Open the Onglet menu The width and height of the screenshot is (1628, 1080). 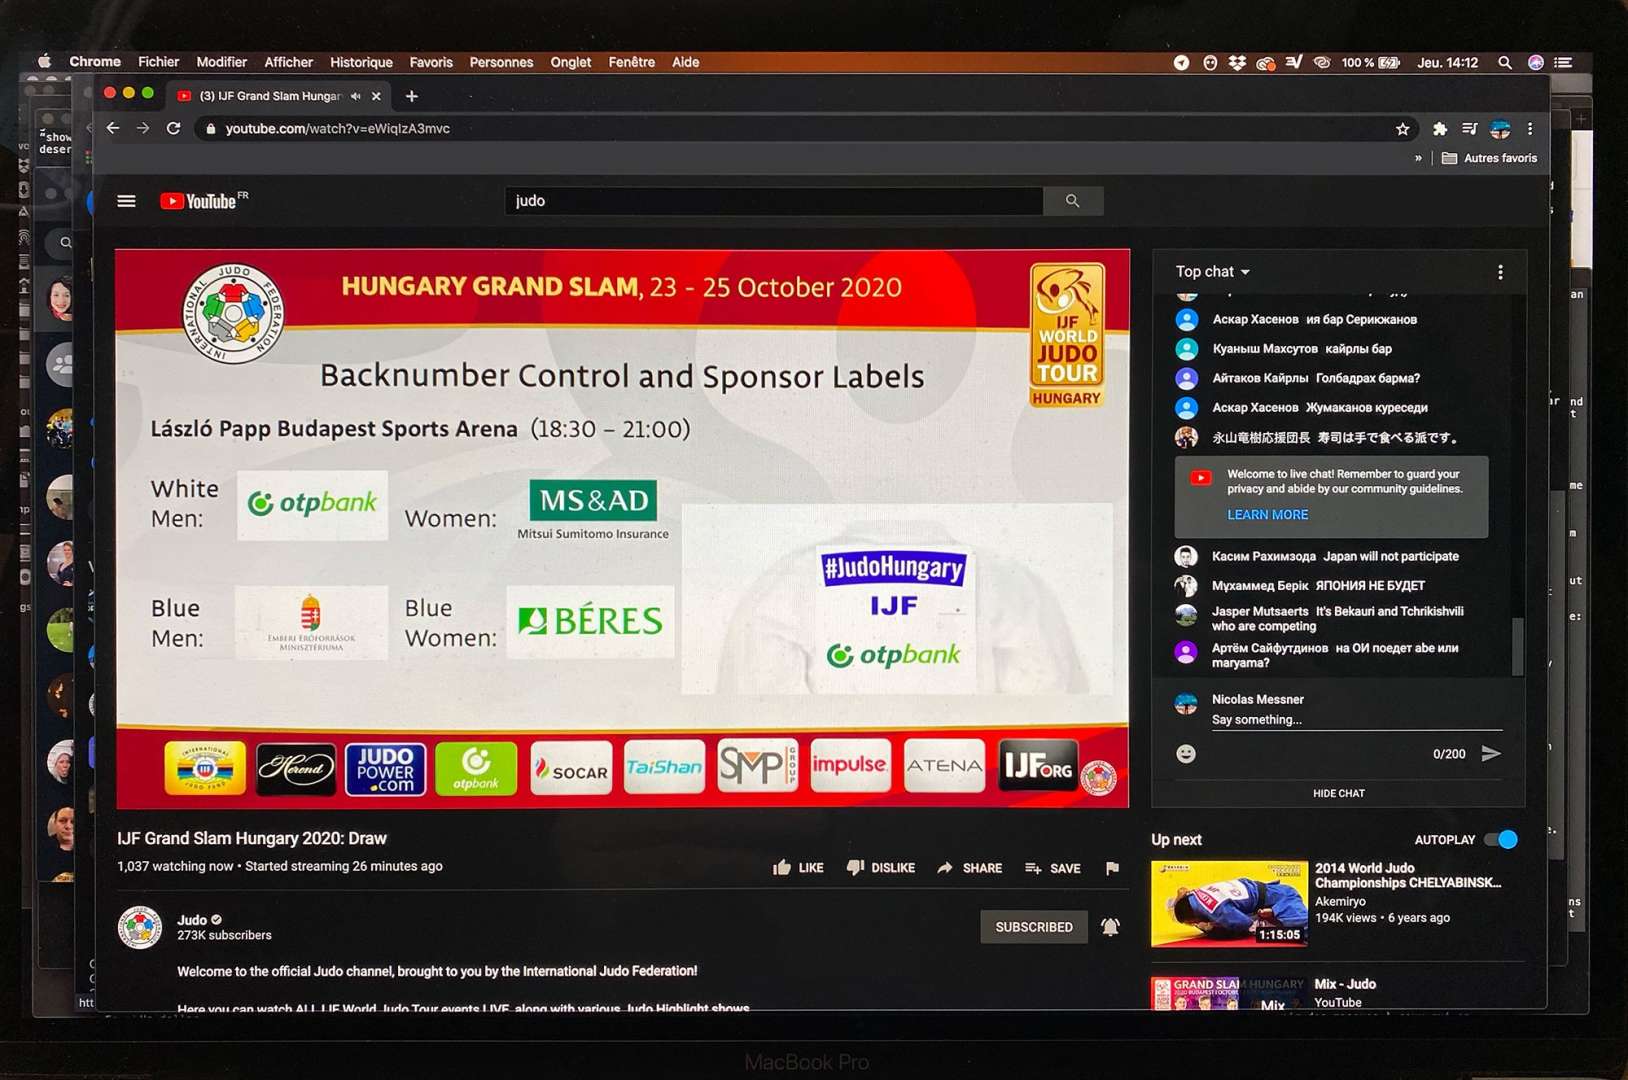pyautogui.click(x=570, y=62)
